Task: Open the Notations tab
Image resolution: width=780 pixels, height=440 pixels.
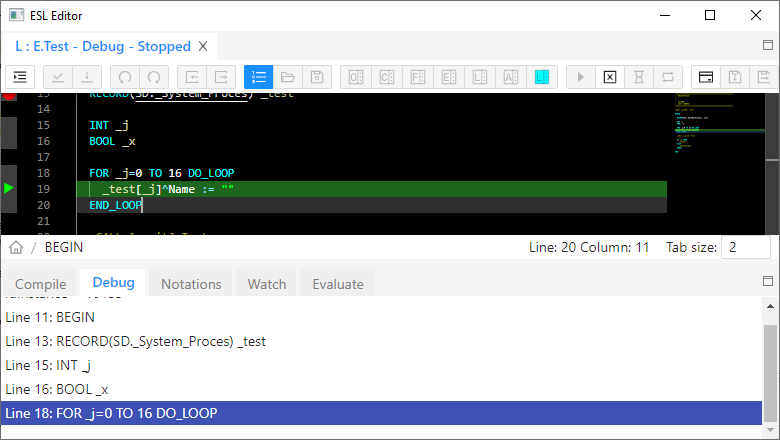Action: pyautogui.click(x=191, y=284)
